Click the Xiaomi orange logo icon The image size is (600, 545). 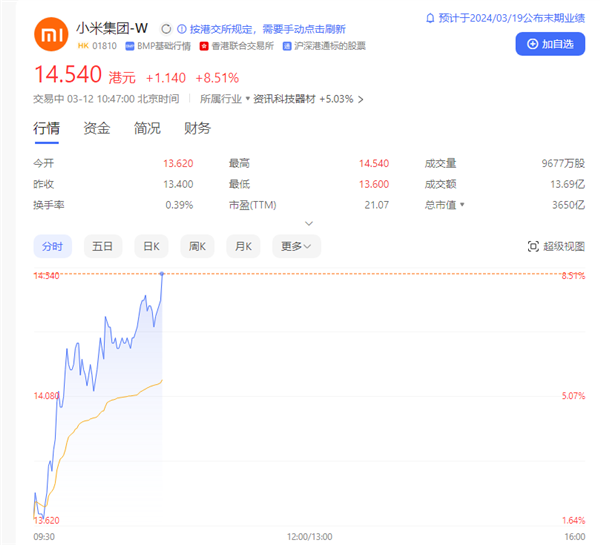coord(50,36)
